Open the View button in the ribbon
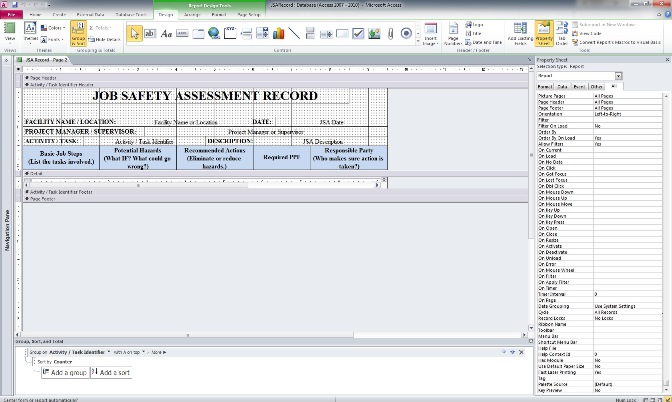The width and height of the screenshot is (672, 402). 9,33
